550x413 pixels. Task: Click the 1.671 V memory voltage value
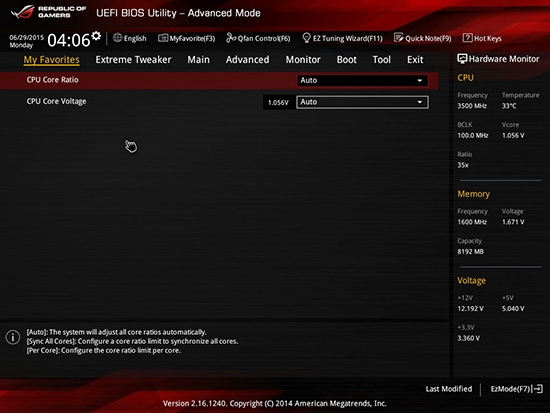tap(513, 222)
